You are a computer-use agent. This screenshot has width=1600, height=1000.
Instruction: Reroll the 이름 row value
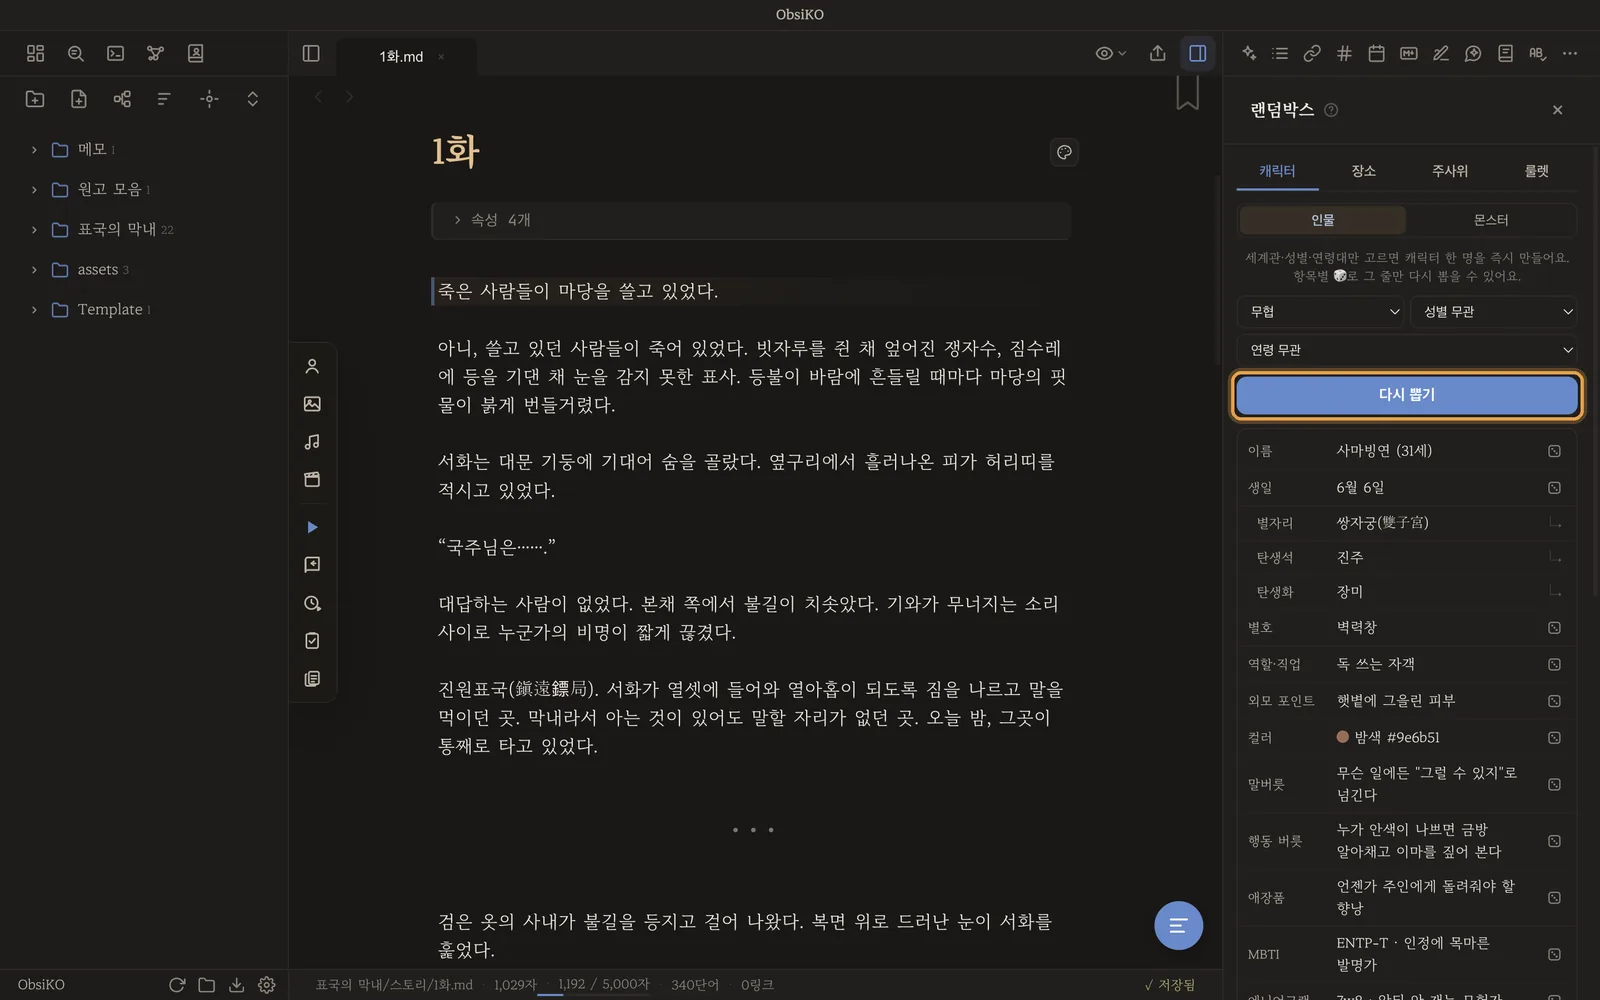pyautogui.click(x=1554, y=451)
